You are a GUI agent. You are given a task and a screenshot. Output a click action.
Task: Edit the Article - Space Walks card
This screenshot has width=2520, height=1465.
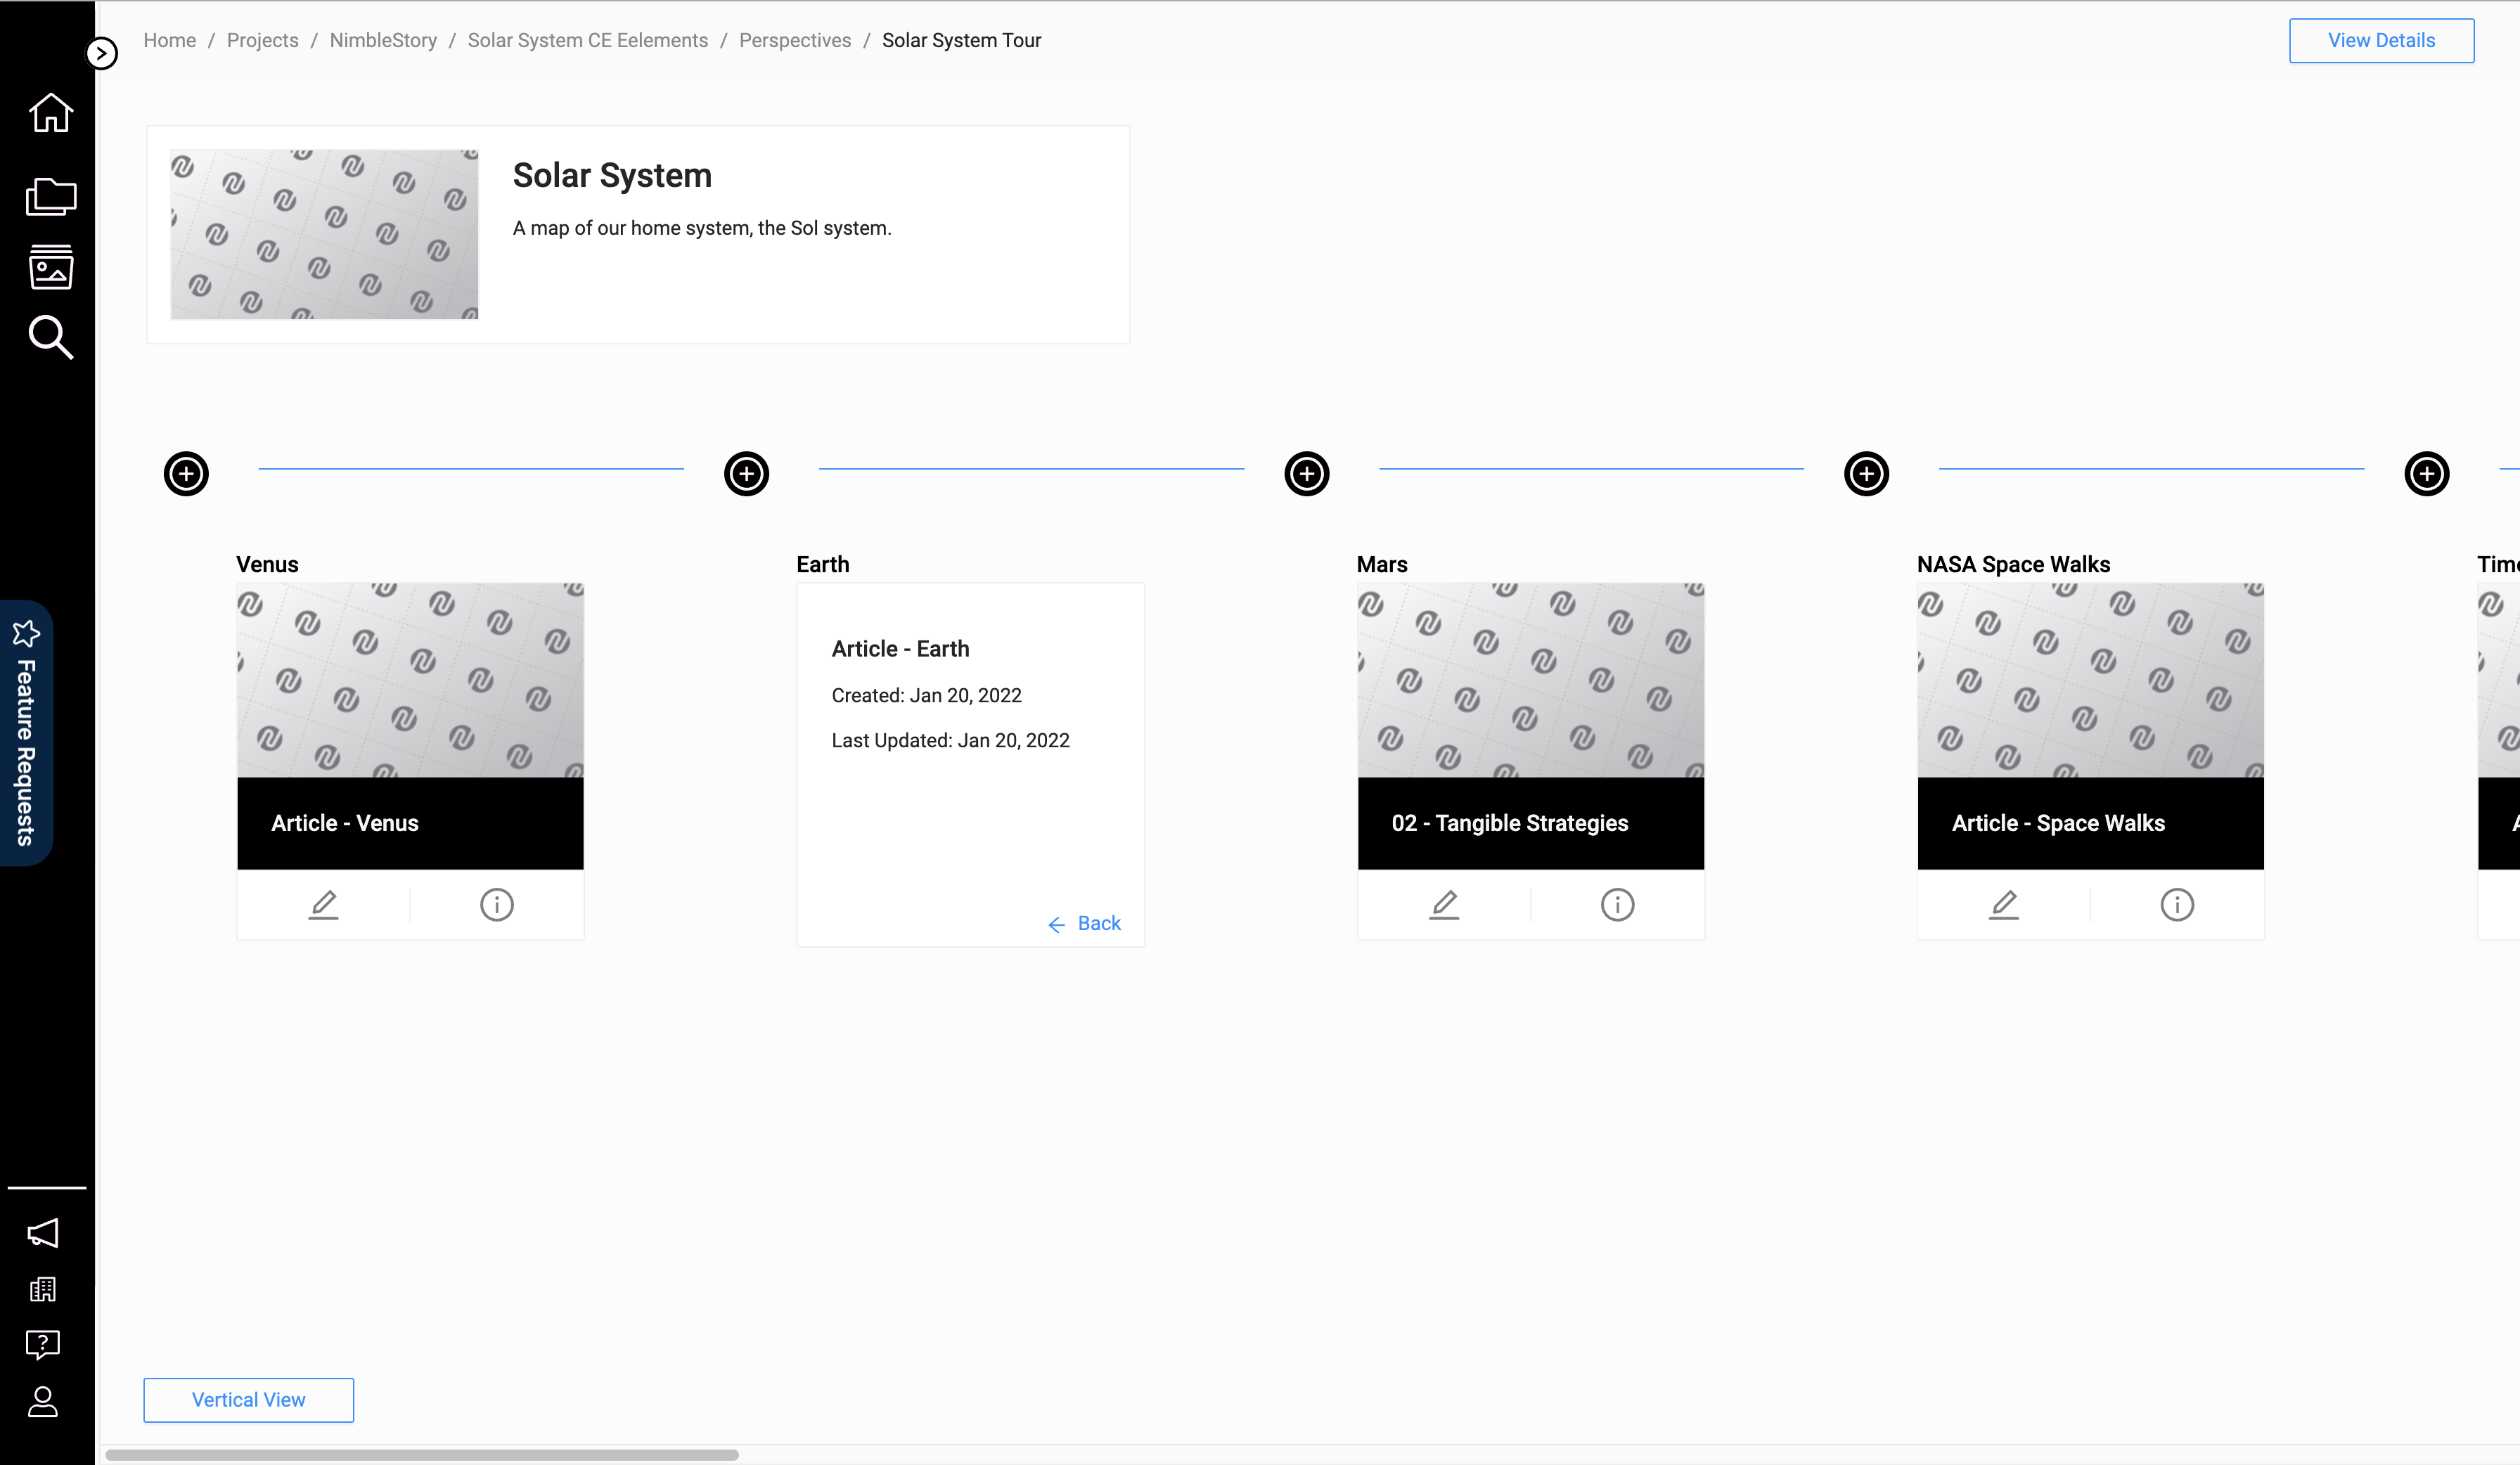point(2004,905)
